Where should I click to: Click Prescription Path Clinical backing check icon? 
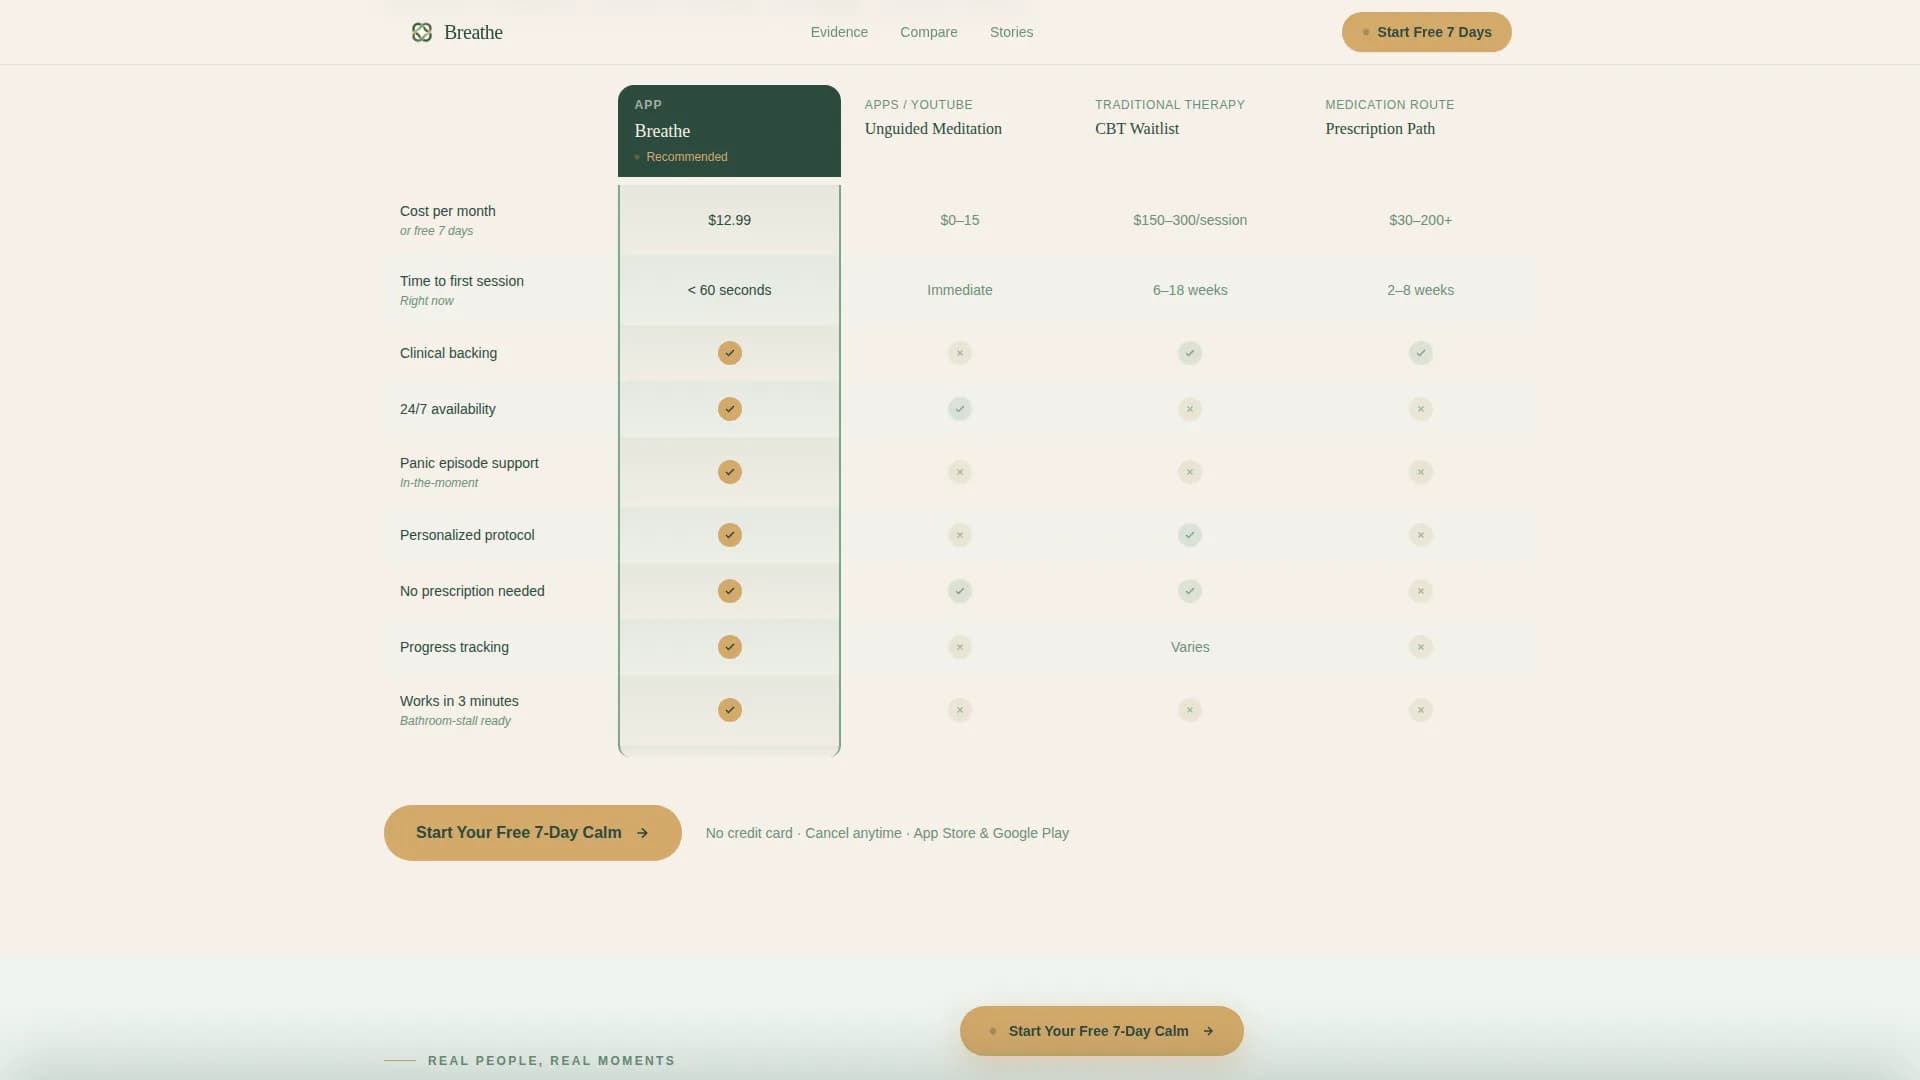[x=1420, y=353]
